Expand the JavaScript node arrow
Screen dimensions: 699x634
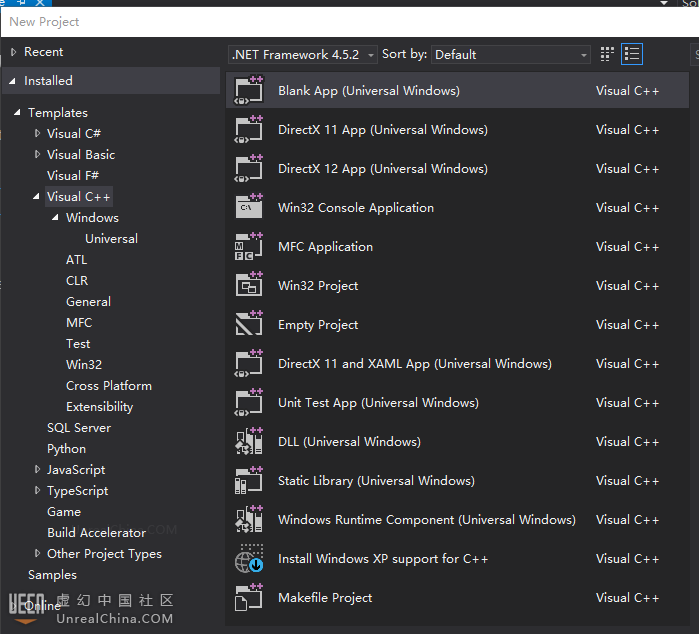pyautogui.click(x=37, y=469)
